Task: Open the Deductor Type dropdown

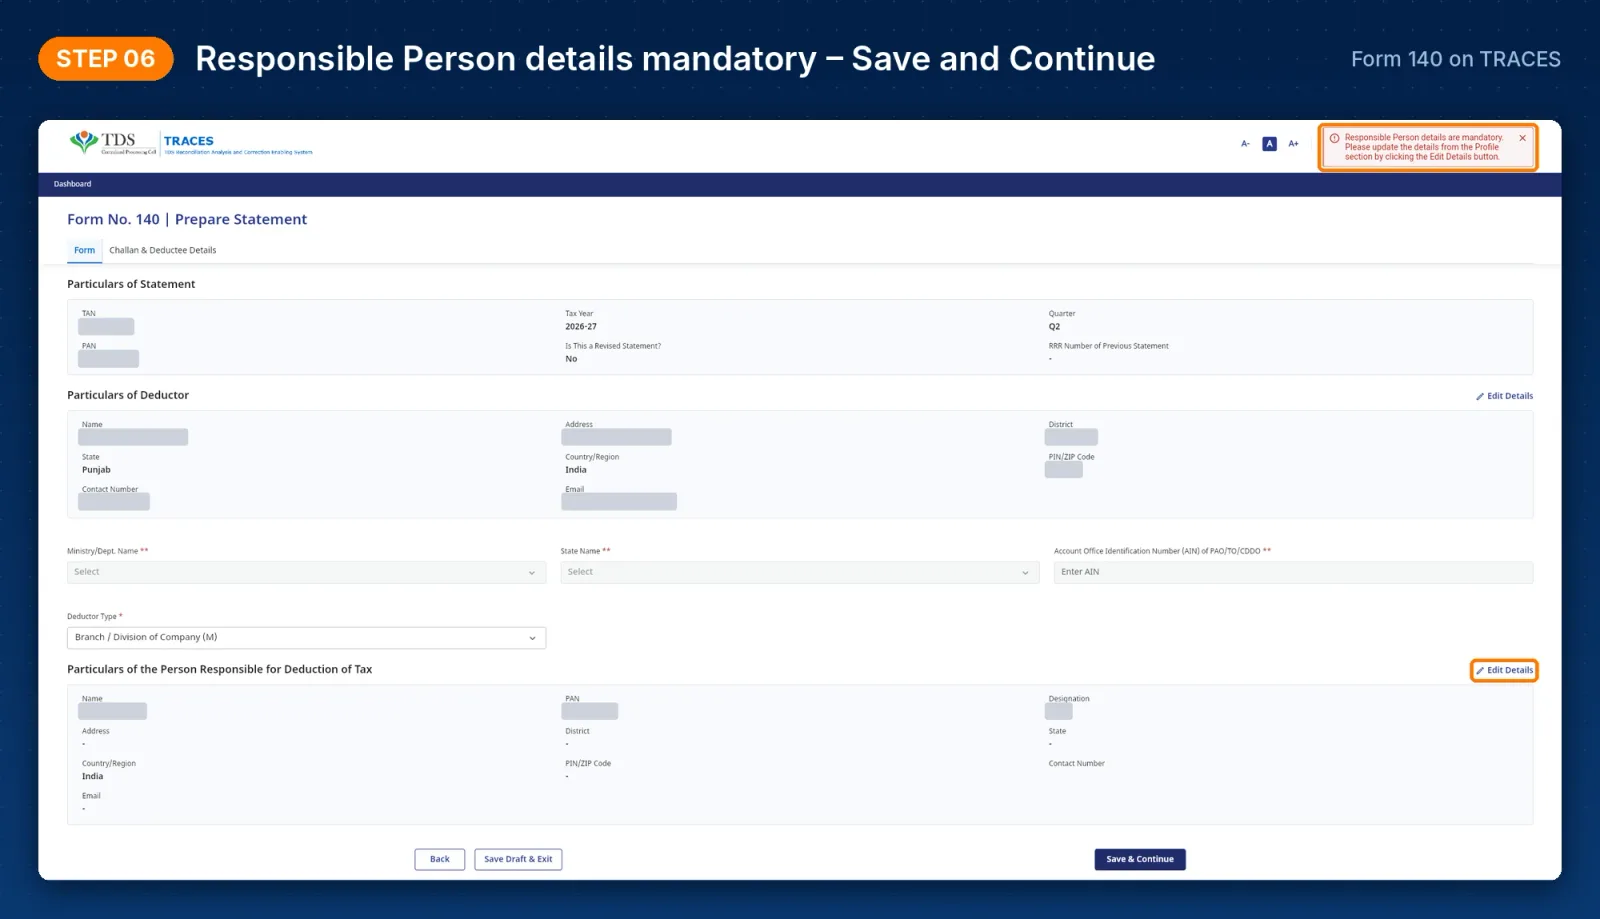Action: pyautogui.click(x=306, y=638)
